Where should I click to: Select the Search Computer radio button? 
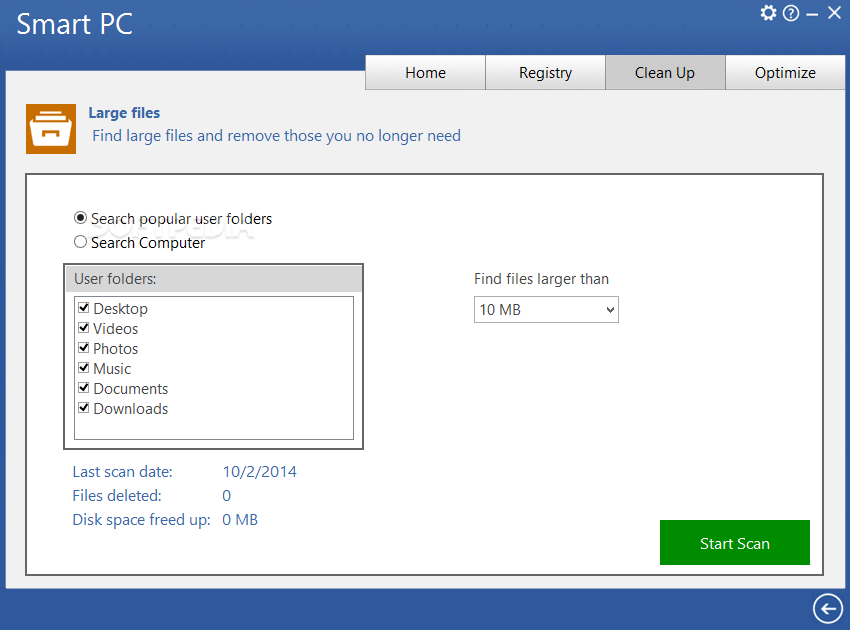click(x=80, y=242)
